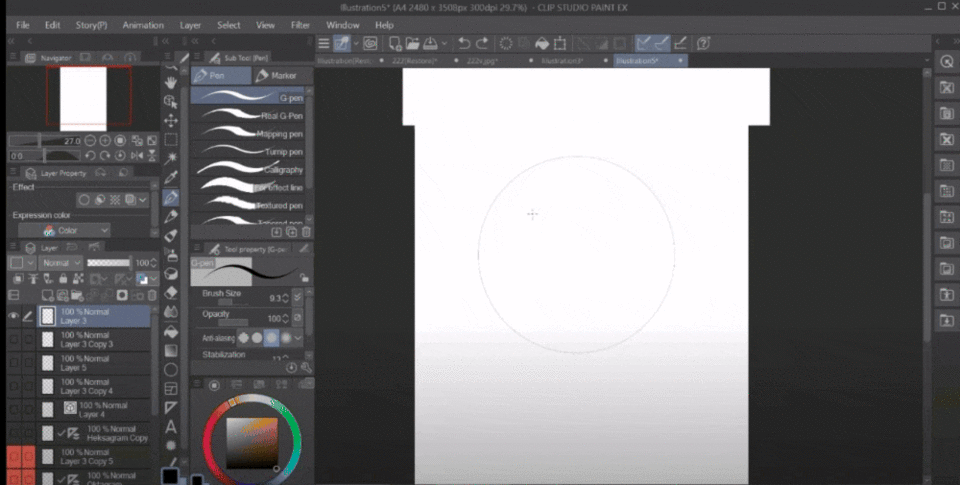Select the Hand (move canvas) tool
The height and width of the screenshot is (485, 960).
(171, 82)
